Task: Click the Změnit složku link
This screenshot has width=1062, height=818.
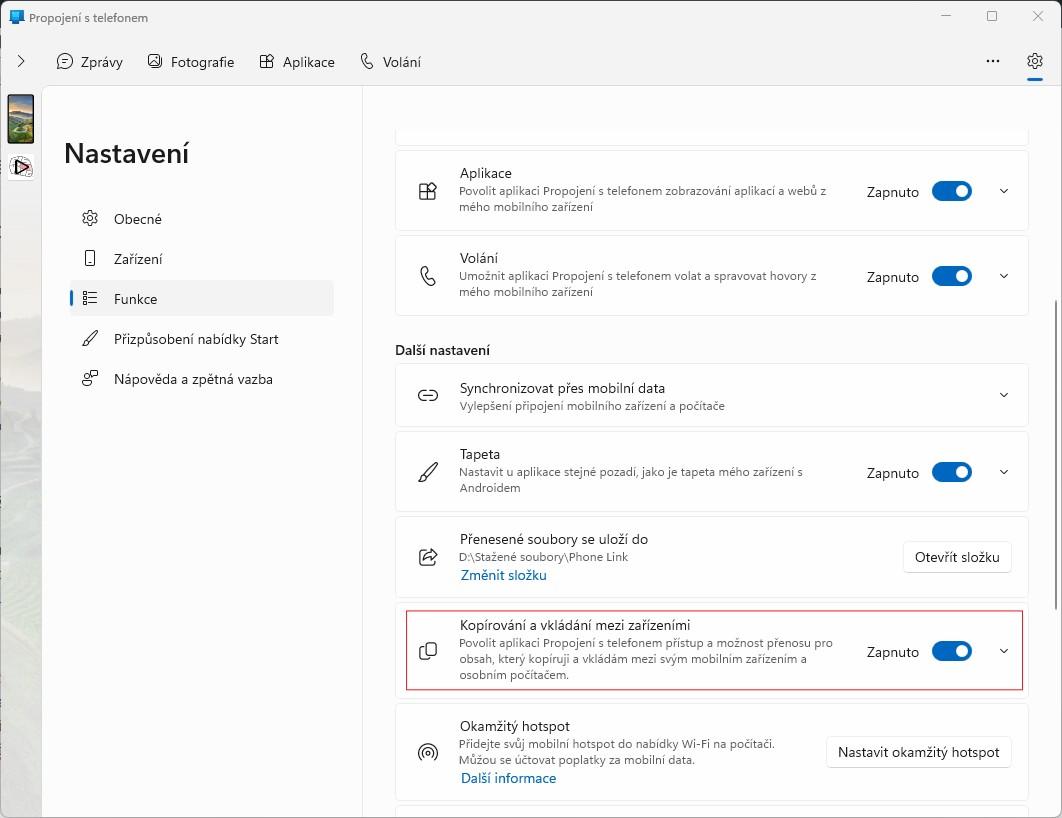Action: pyautogui.click(x=503, y=575)
